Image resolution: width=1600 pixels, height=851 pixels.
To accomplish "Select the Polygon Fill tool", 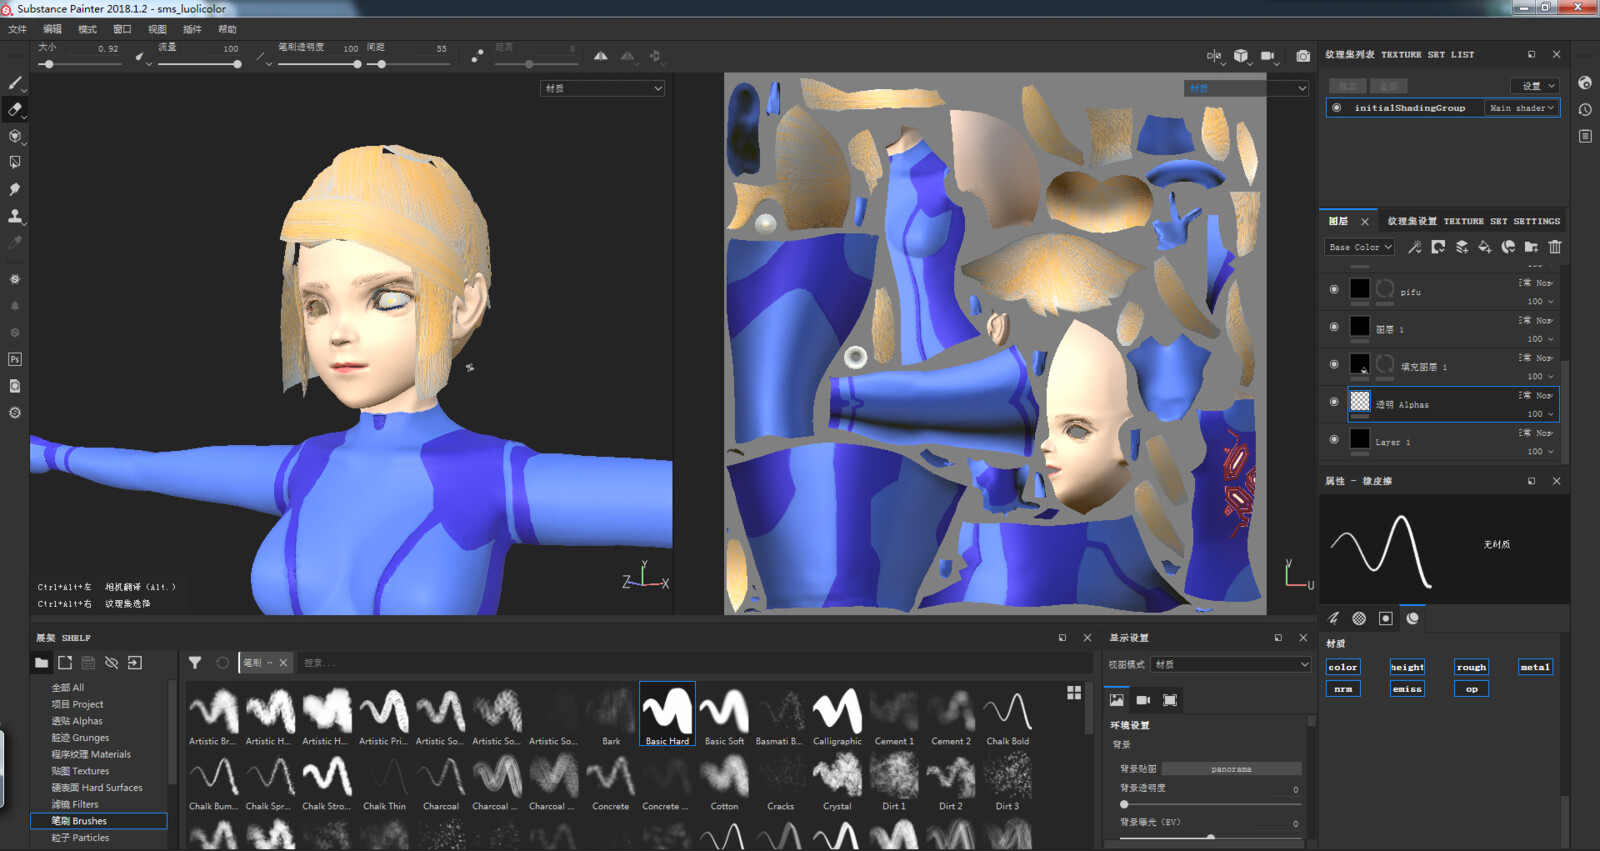I will pyautogui.click(x=15, y=162).
